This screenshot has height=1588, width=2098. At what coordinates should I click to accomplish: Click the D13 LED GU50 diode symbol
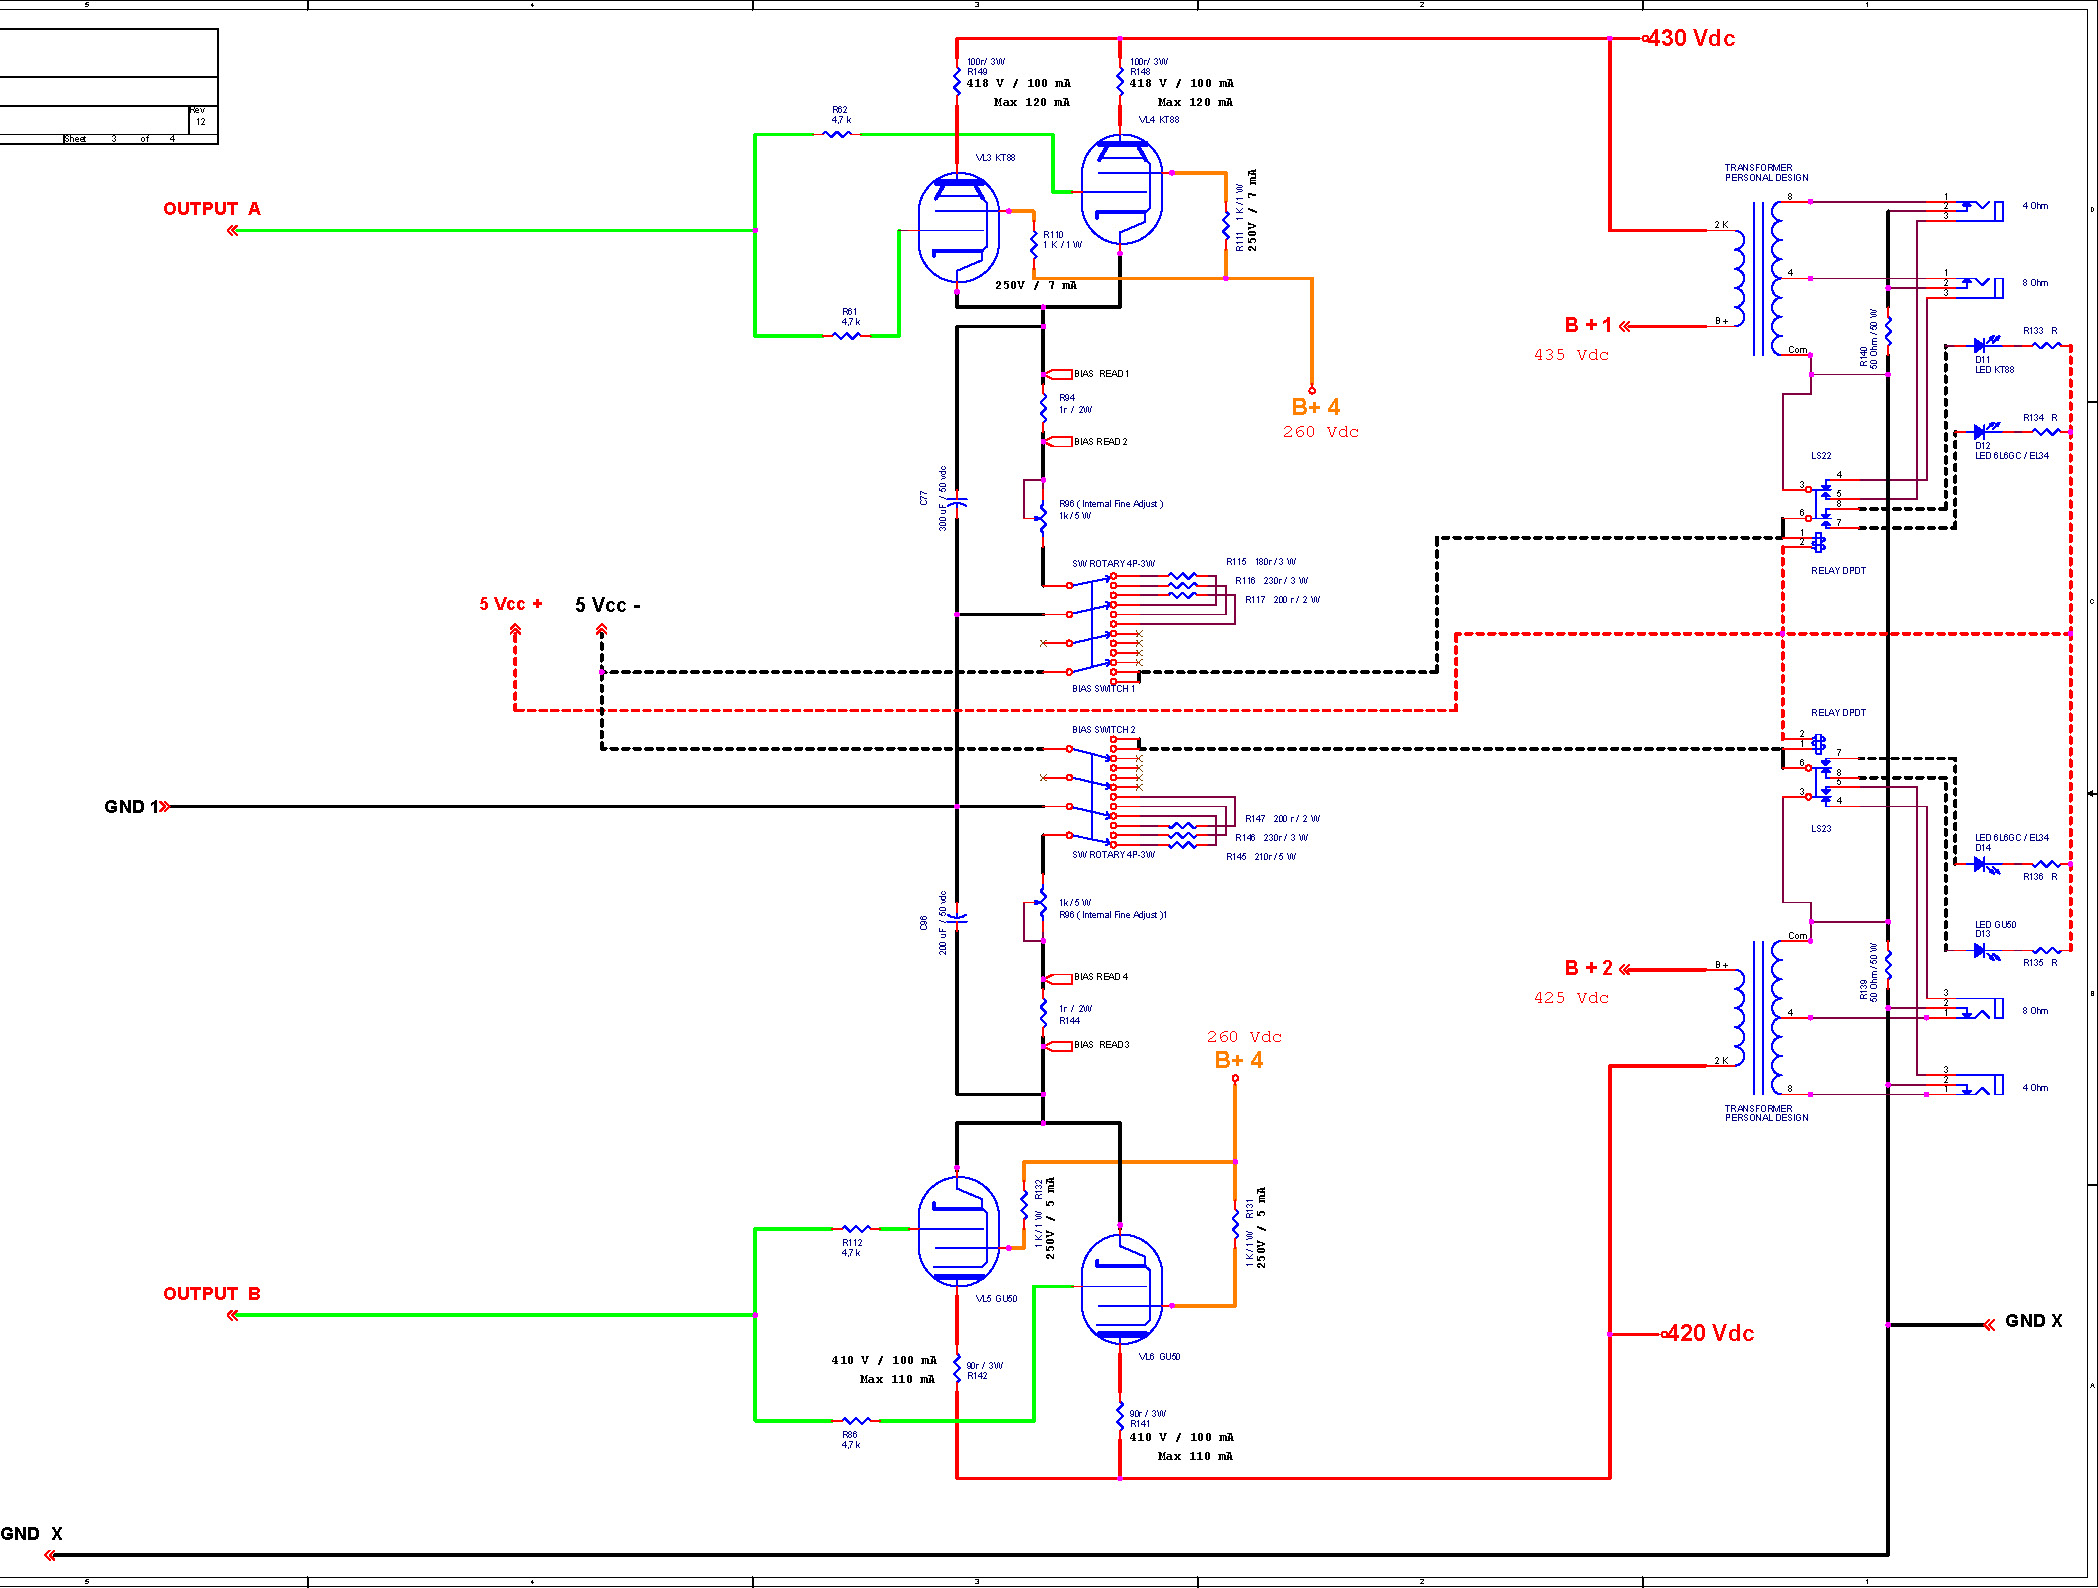(x=1980, y=951)
